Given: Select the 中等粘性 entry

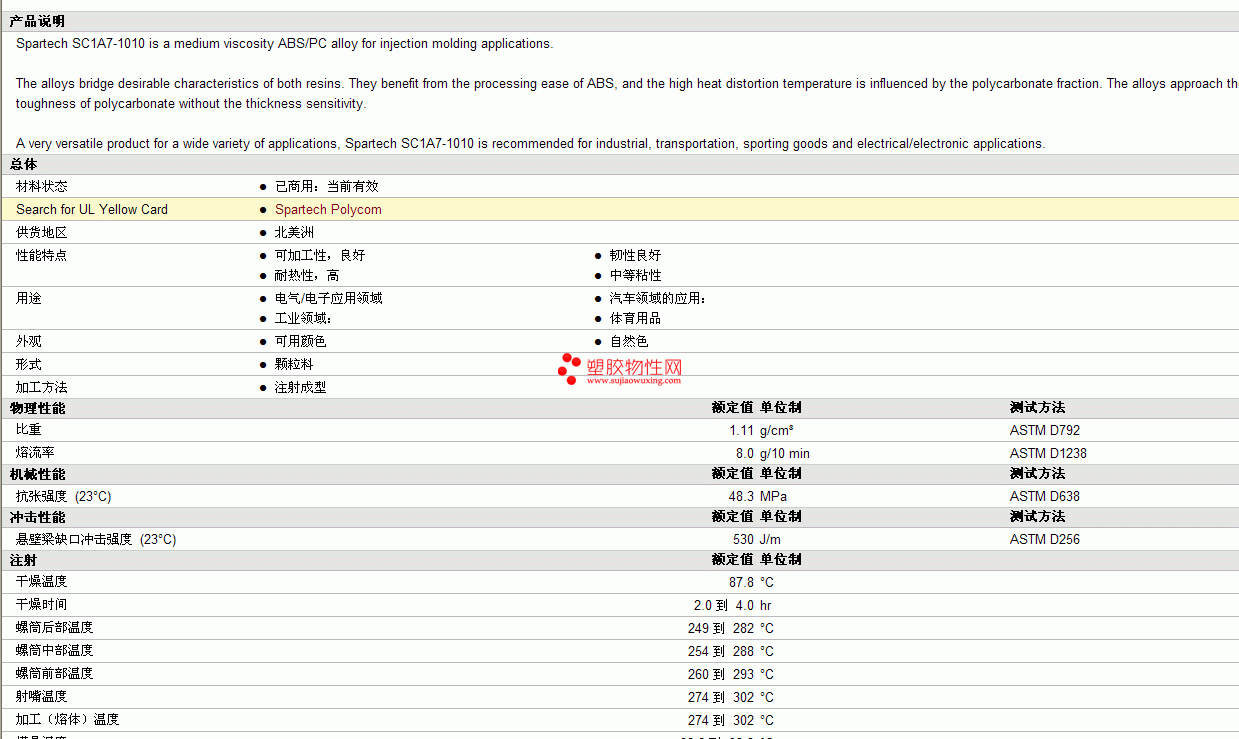Looking at the screenshot, I should point(636,275).
